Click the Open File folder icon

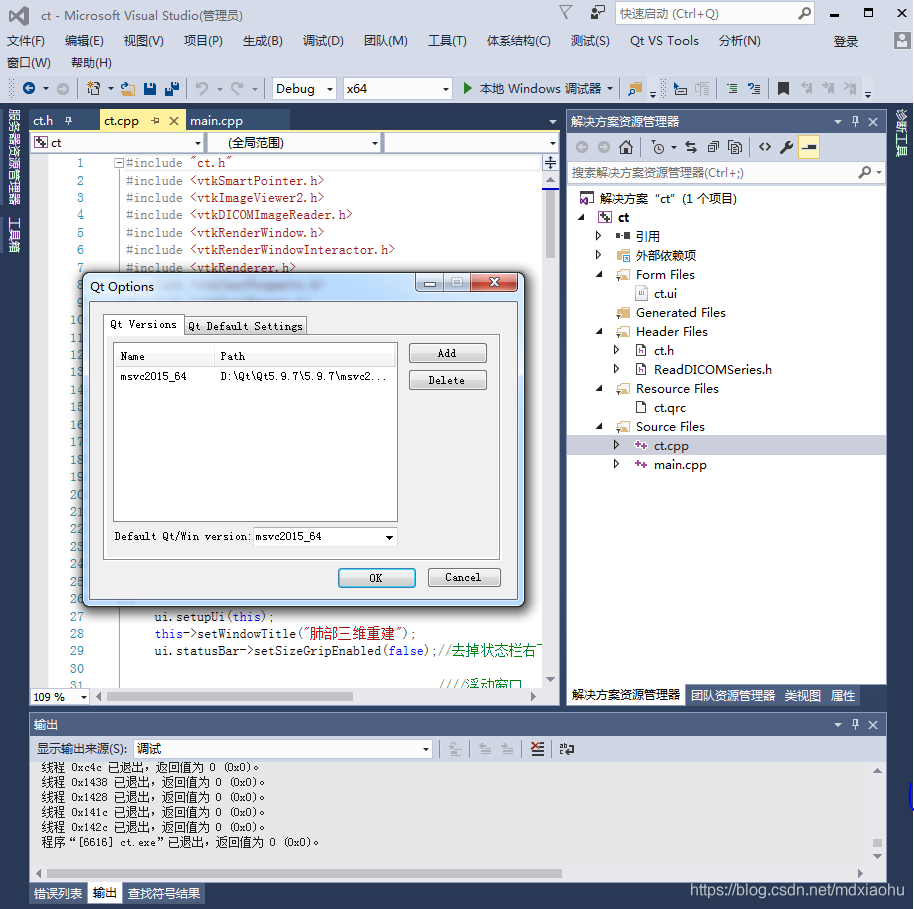tap(128, 89)
